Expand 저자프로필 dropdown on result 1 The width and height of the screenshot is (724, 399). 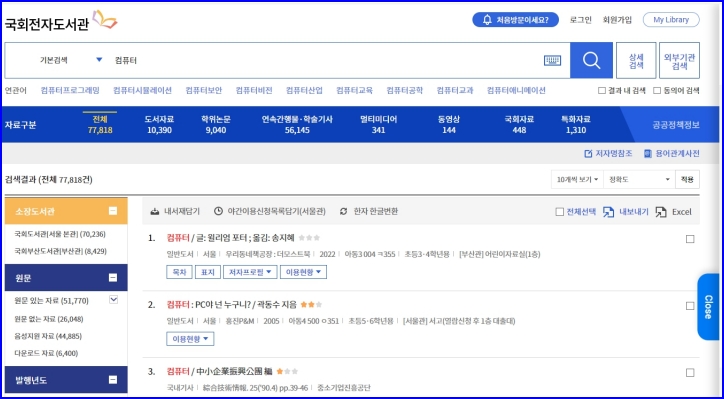(250, 272)
